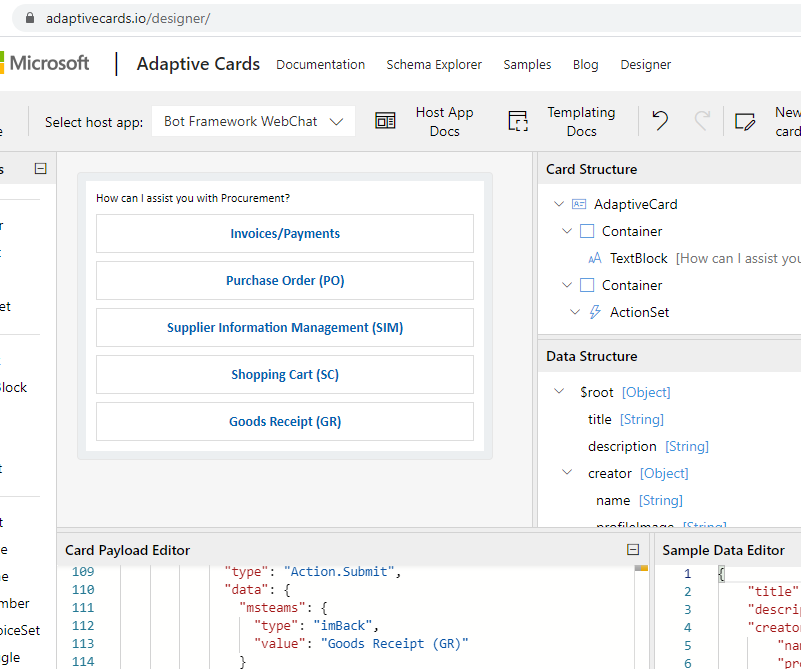Click the browser address bar lock icon
Image resolution: width=801 pixels, height=669 pixels.
coord(30,18)
